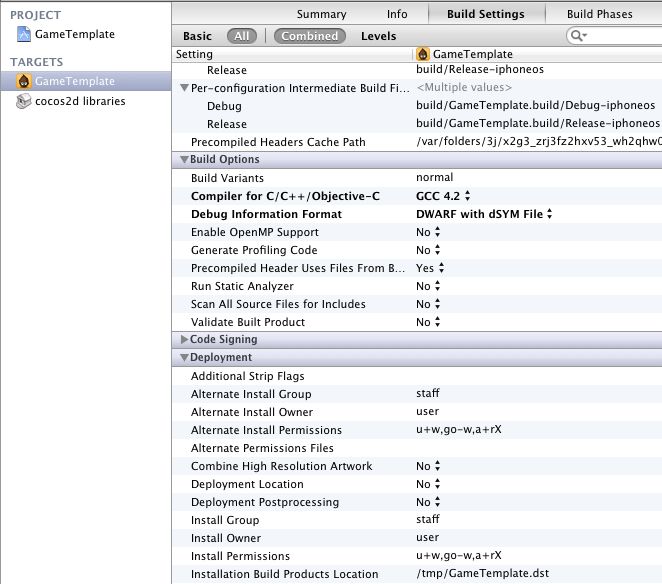Click the <Multiple values> placeholder
This screenshot has height=584, width=662.
coord(464,87)
